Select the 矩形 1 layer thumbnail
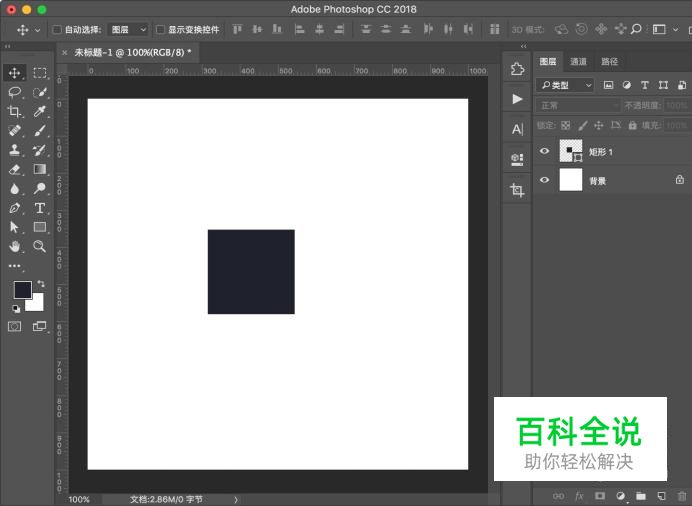Image resolution: width=692 pixels, height=506 pixels. point(571,152)
